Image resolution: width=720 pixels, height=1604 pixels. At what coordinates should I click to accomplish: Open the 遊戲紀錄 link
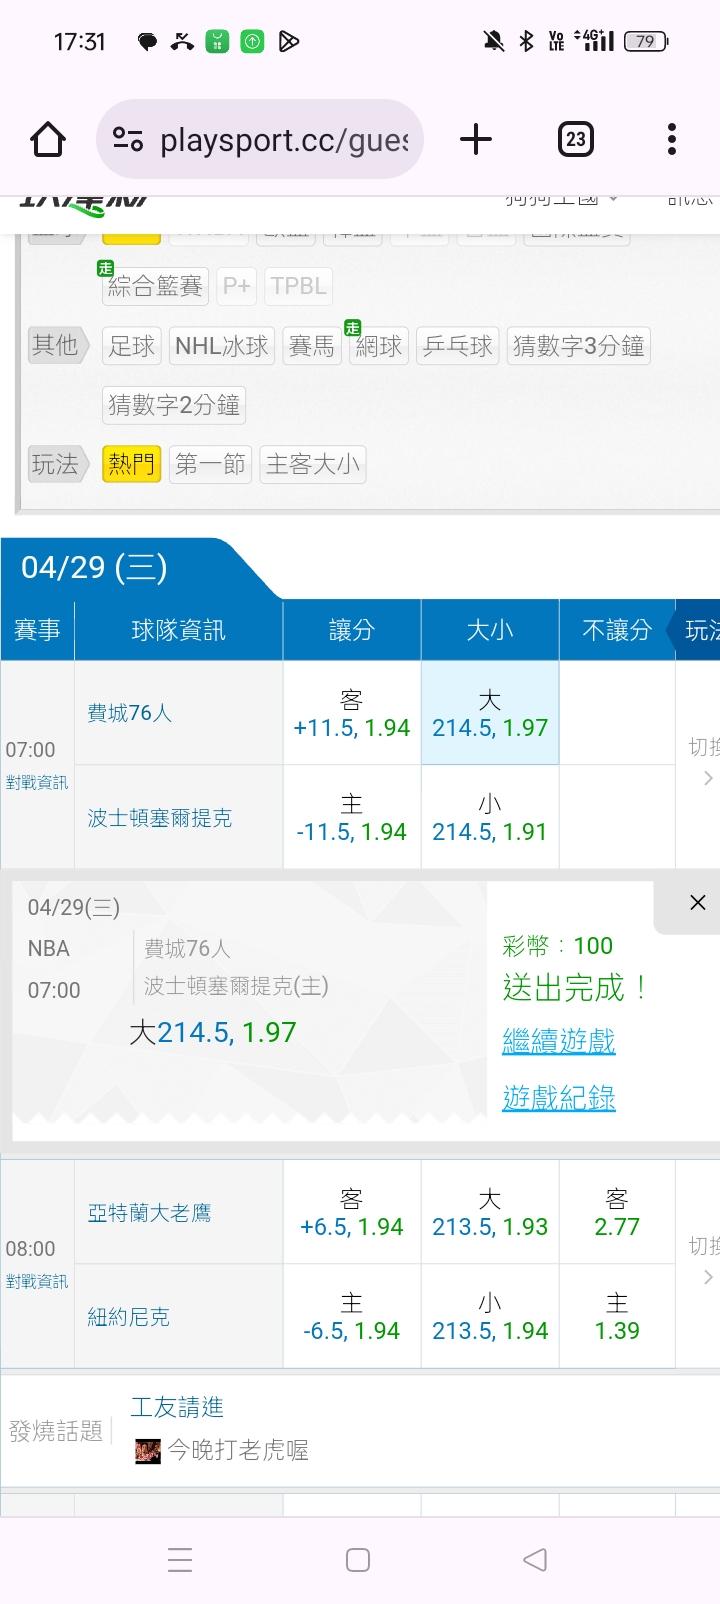tap(558, 1098)
